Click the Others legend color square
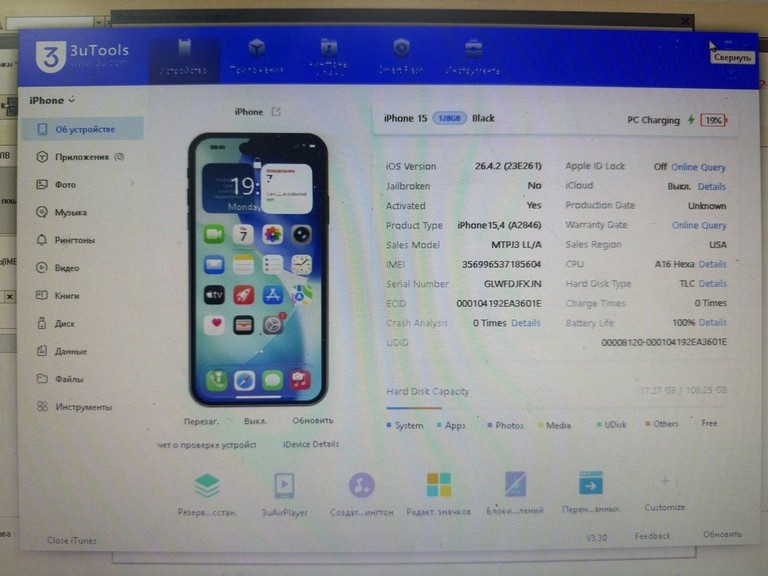 click(648, 424)
